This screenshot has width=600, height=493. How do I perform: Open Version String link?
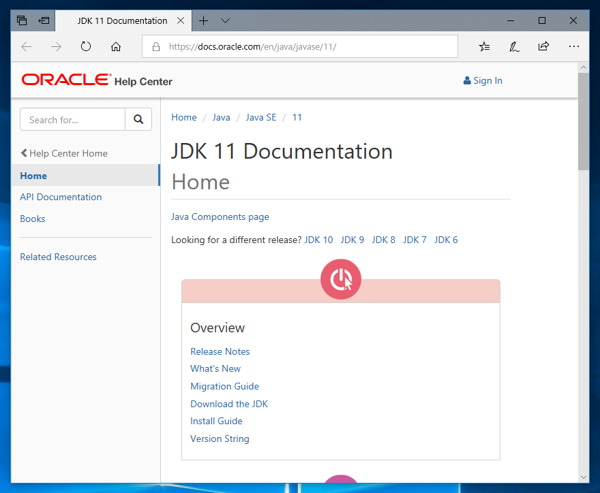[x=220, y=439]
